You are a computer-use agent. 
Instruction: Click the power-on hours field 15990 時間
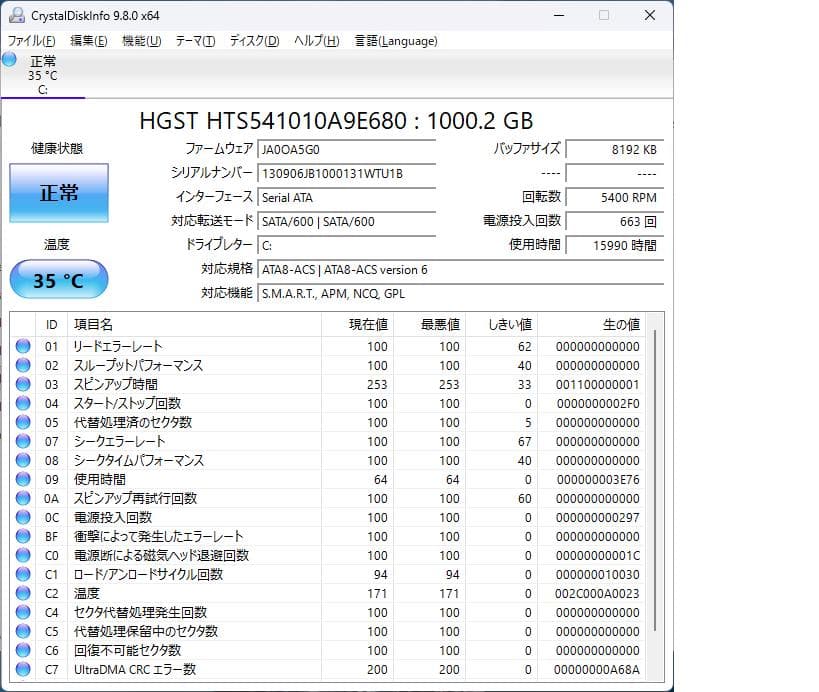[615, 245]
